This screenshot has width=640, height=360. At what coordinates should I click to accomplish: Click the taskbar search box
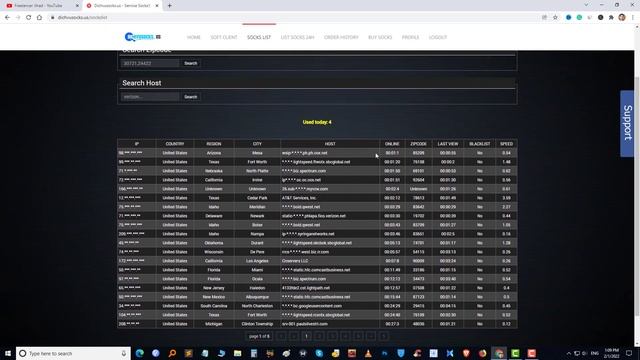coord(73,353)
